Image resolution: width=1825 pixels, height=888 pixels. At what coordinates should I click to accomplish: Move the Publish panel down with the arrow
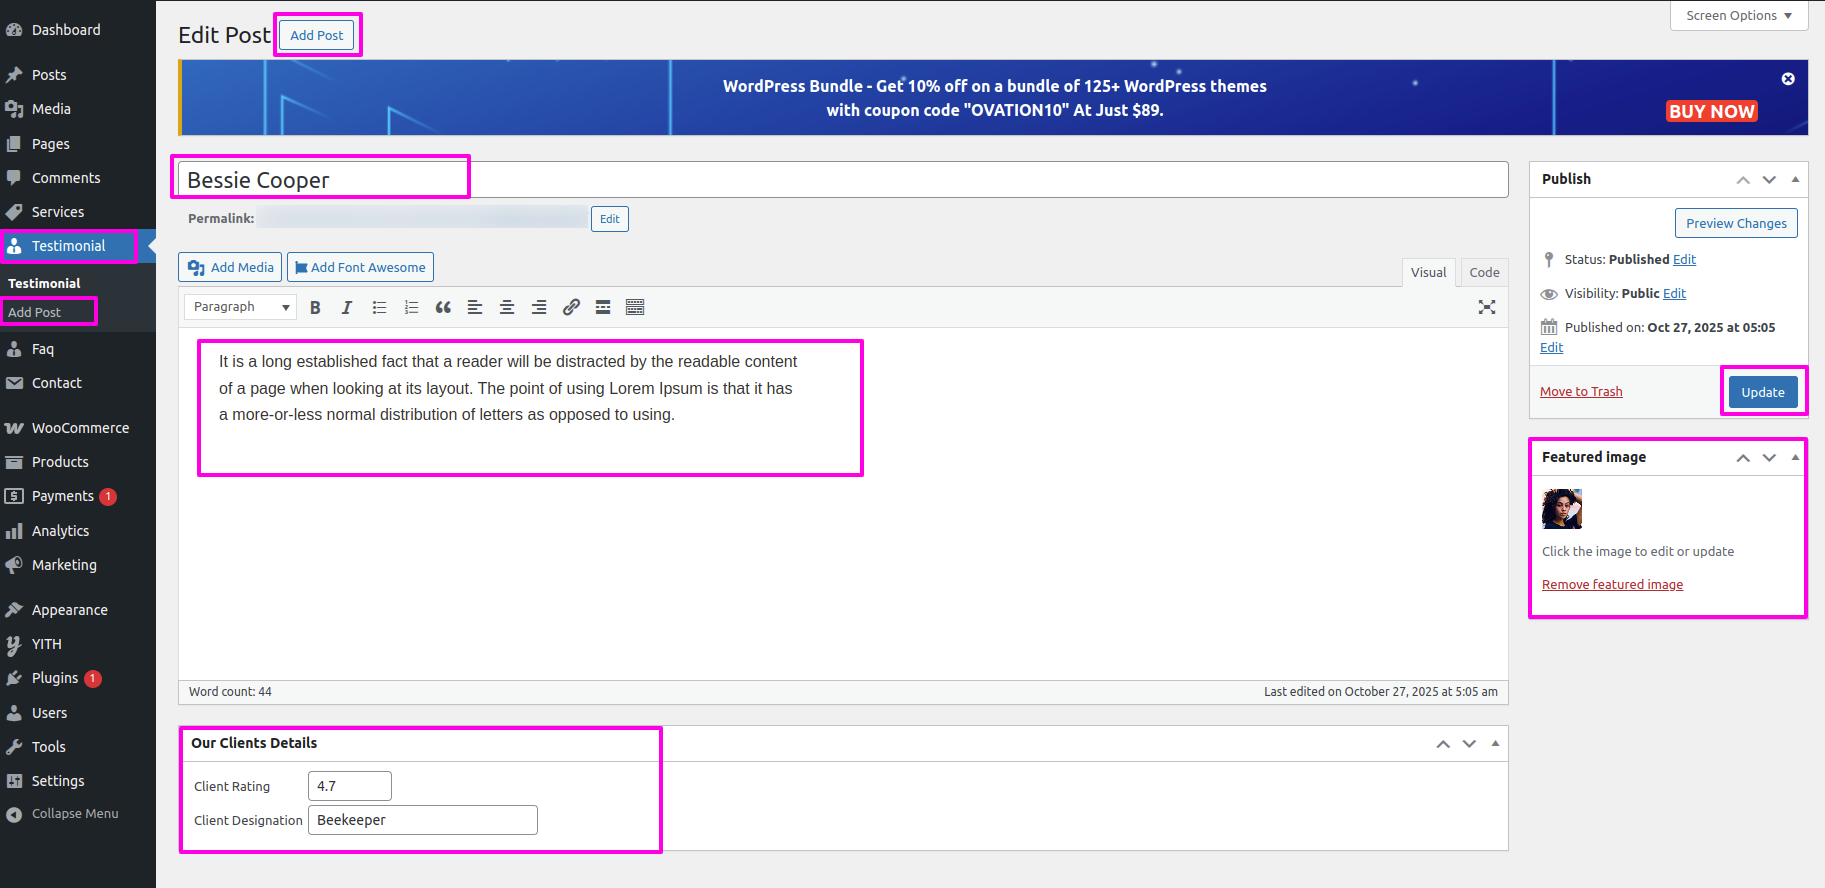pyautogui.click(x=1769, y=180)
